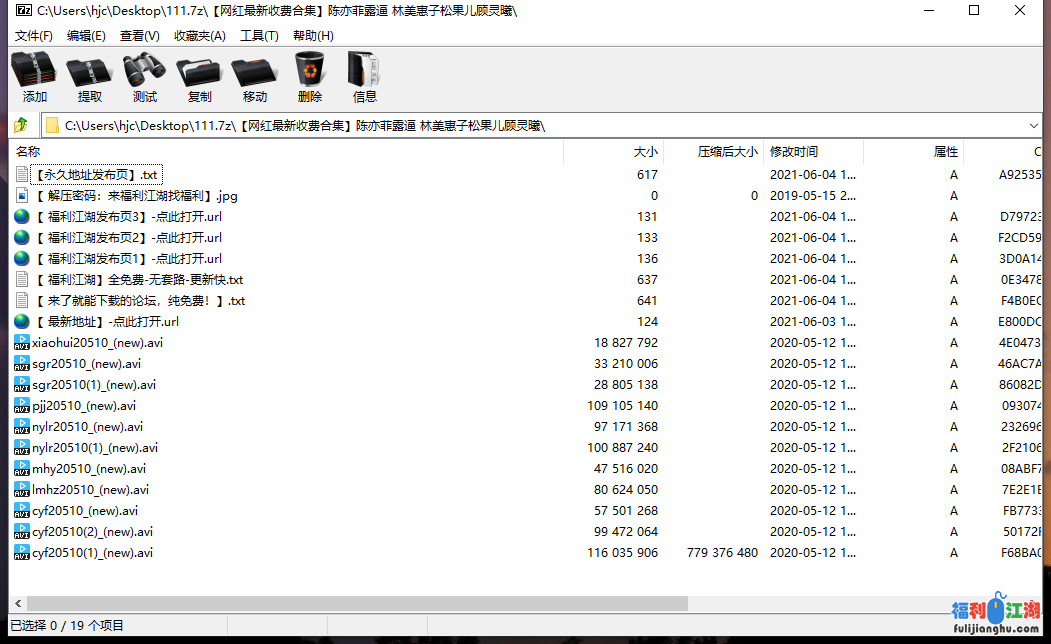Viewport: 1051px width, 644px height.
Task: Open the 查看(V) menu
Action: click(x=139, y=36)
